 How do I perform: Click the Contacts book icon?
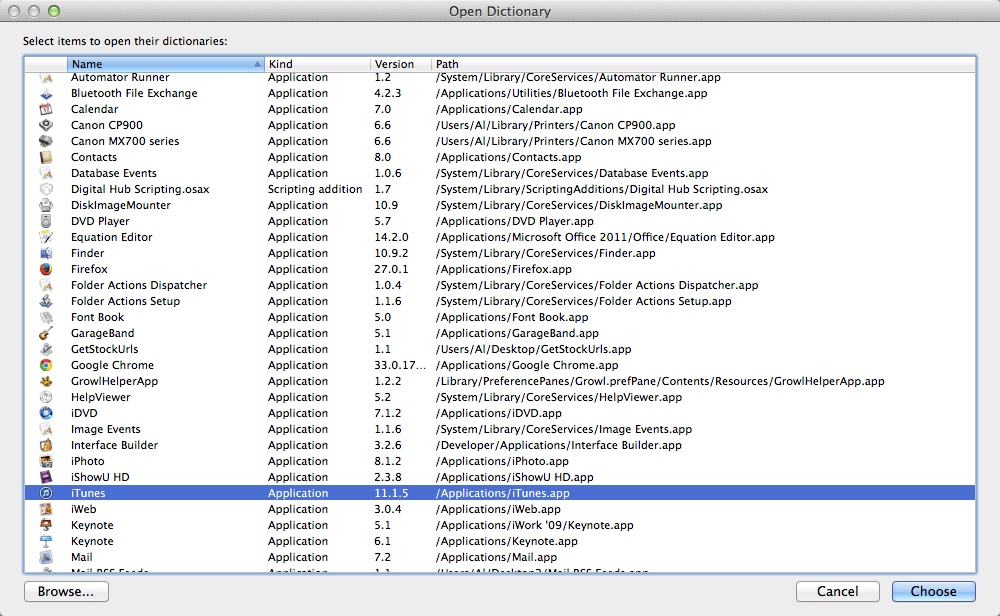pos(46,158)
